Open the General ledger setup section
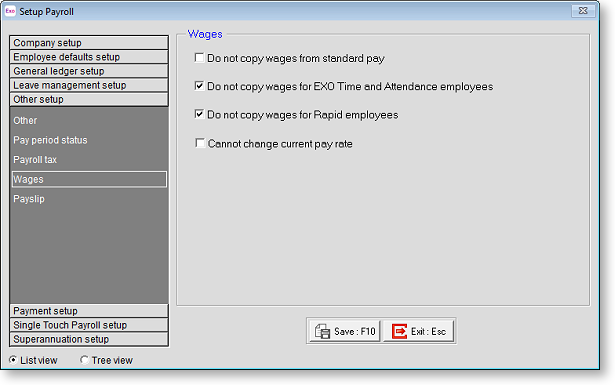615x385 pixels. pyautogui.click(x=89, y=71)
